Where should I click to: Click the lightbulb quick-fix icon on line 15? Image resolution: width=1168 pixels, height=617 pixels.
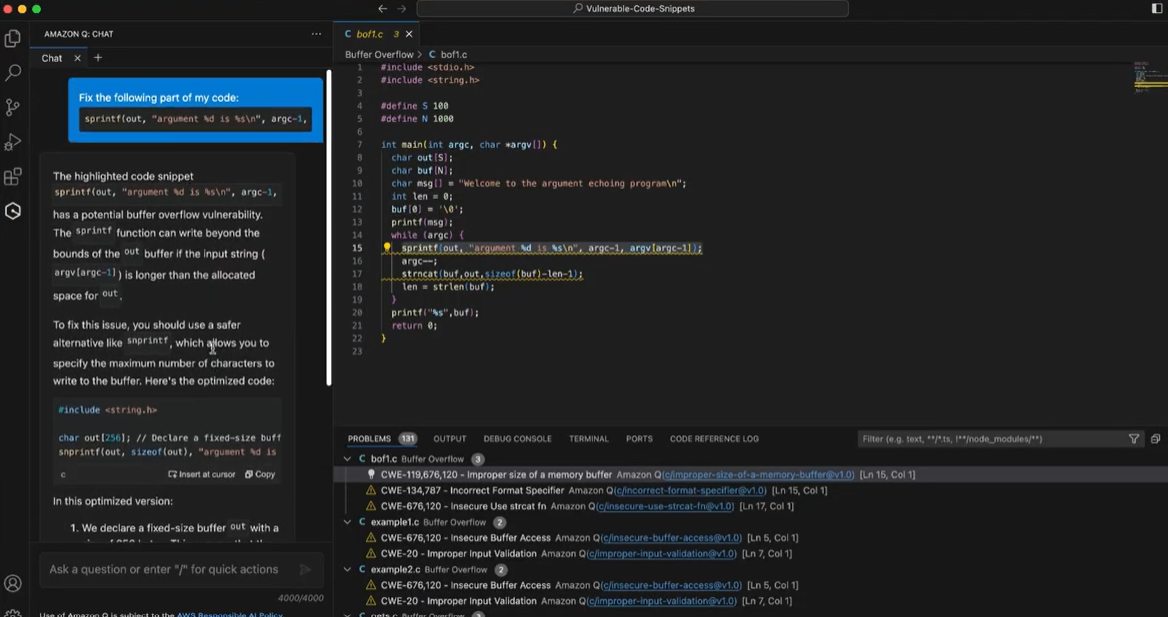[x=387, y=248]
